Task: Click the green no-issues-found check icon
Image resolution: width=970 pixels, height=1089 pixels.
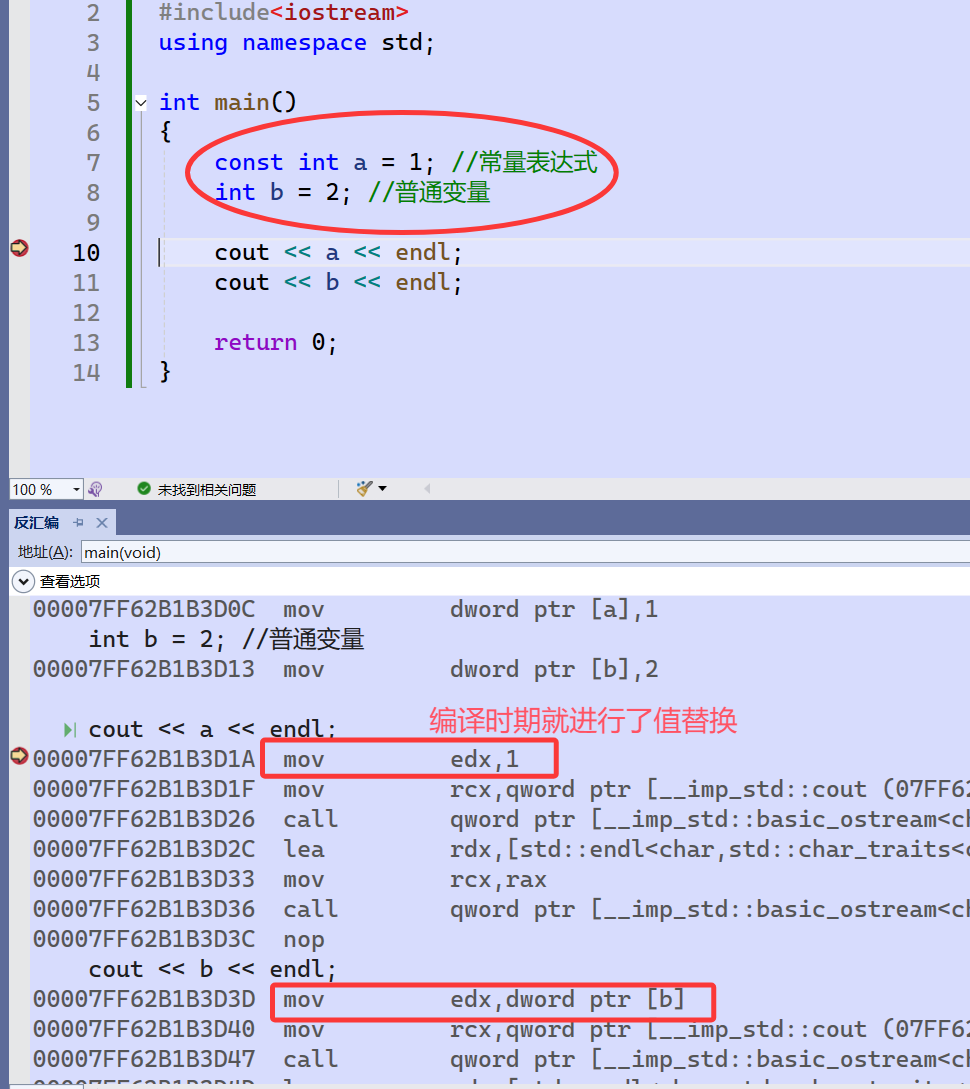Action: [x=144, y=489]
